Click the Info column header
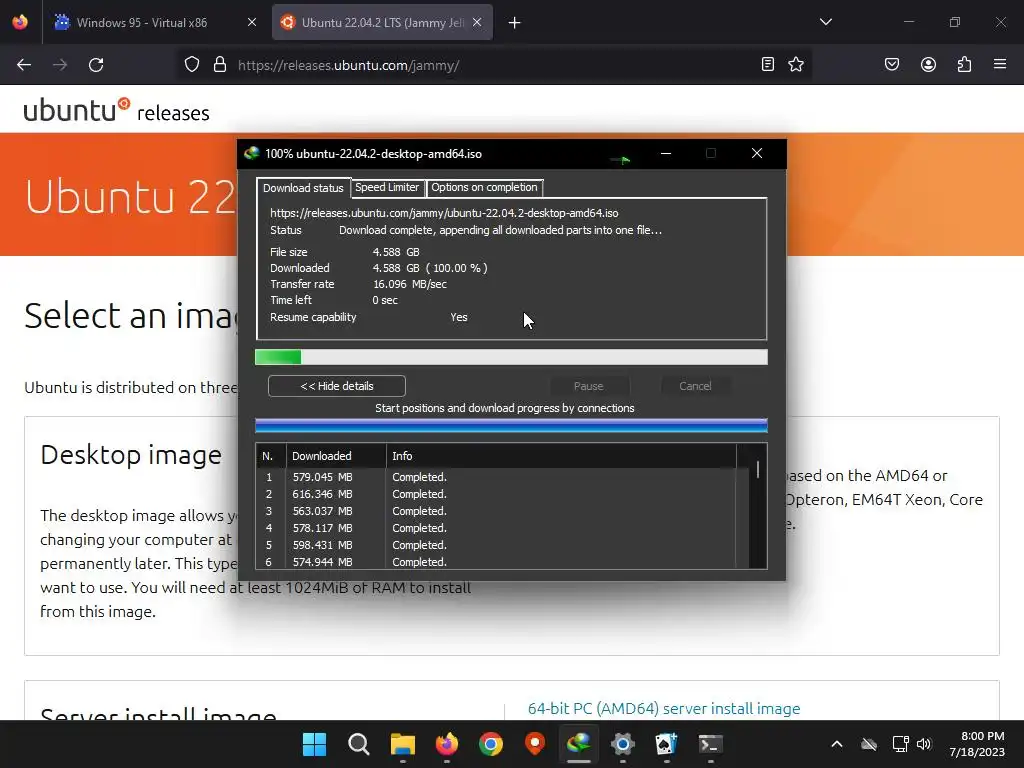Screen dimensions: 1024x768 click(562, 456)
